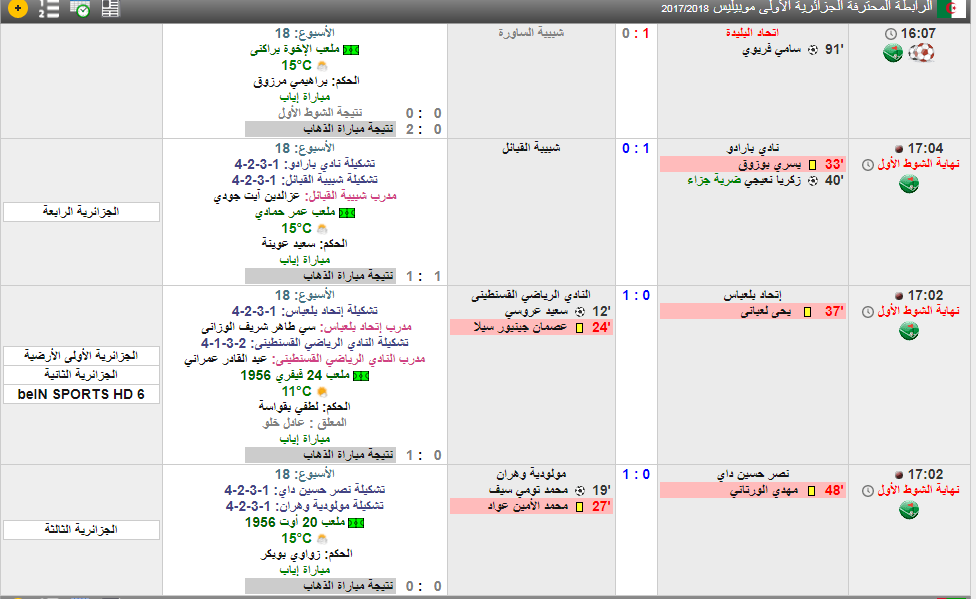Click the yellow card icon at 27' محمد الأمين عواد

[580, 507]
